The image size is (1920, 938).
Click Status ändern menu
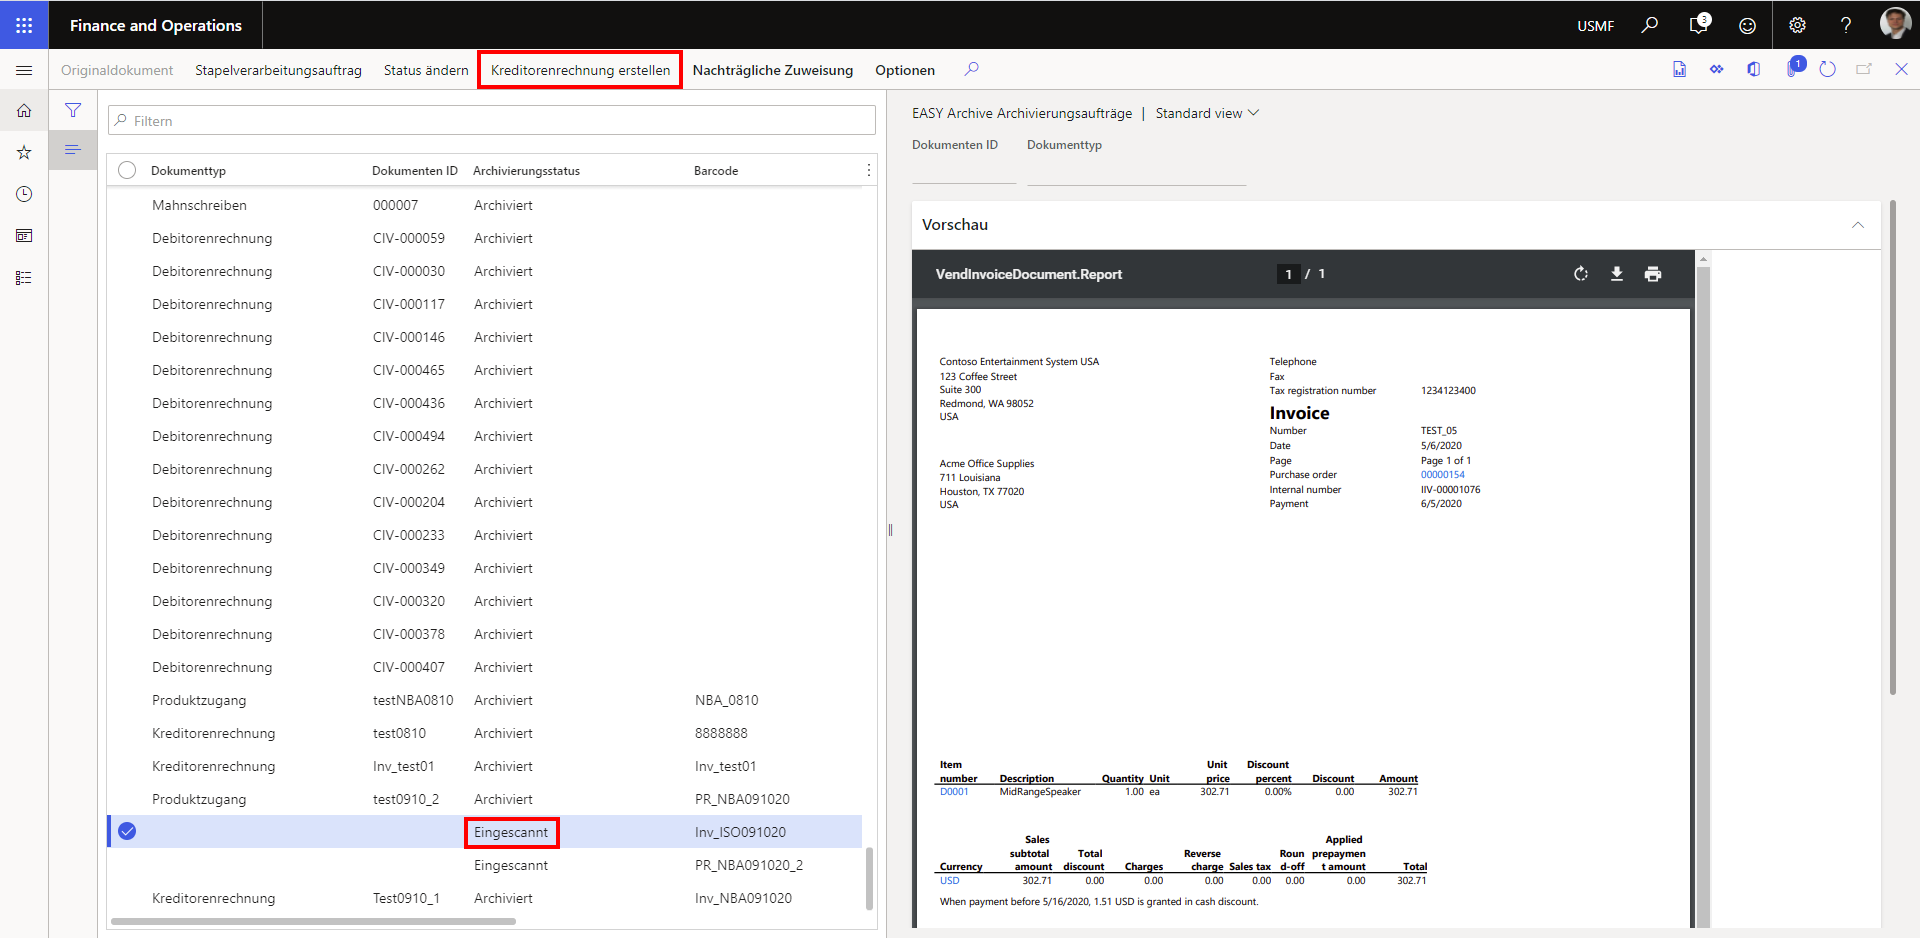pyautogui.click(x=426, y=70)
